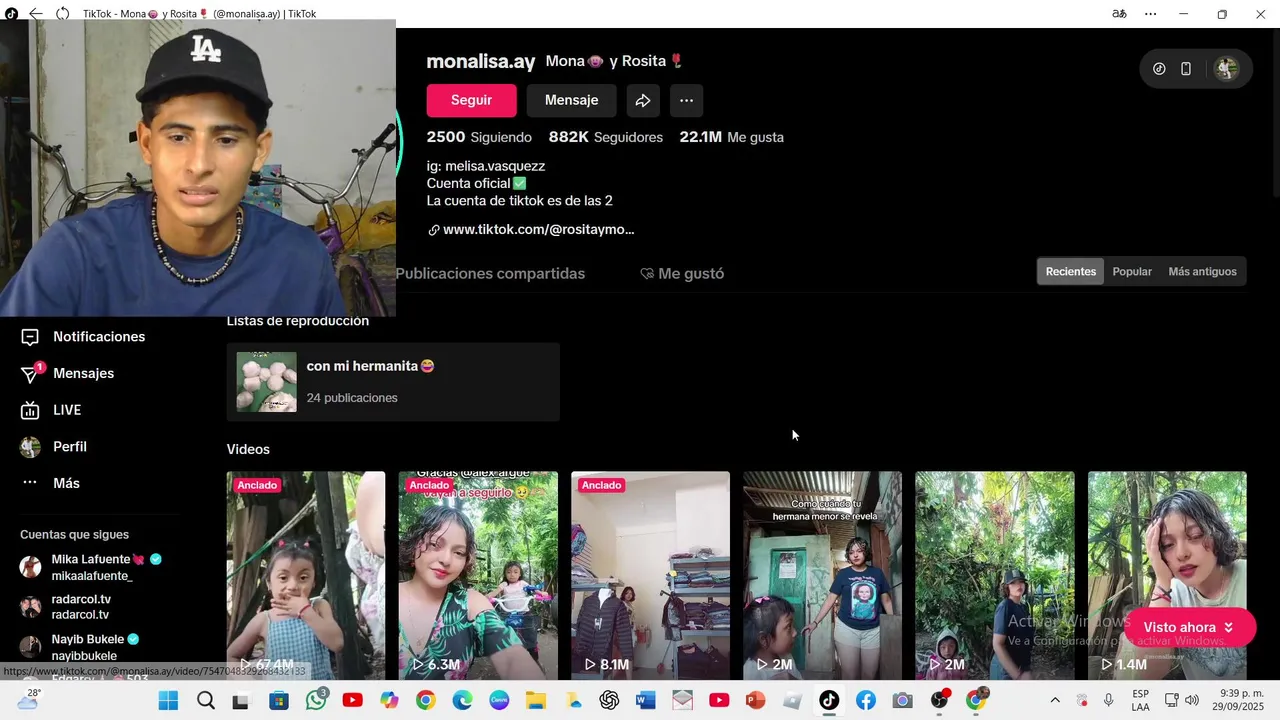The height and width of the screenshot is (720, 1280).
Task: Open Microsoft Store from the taskbar
Action: [x=279, y=701]
